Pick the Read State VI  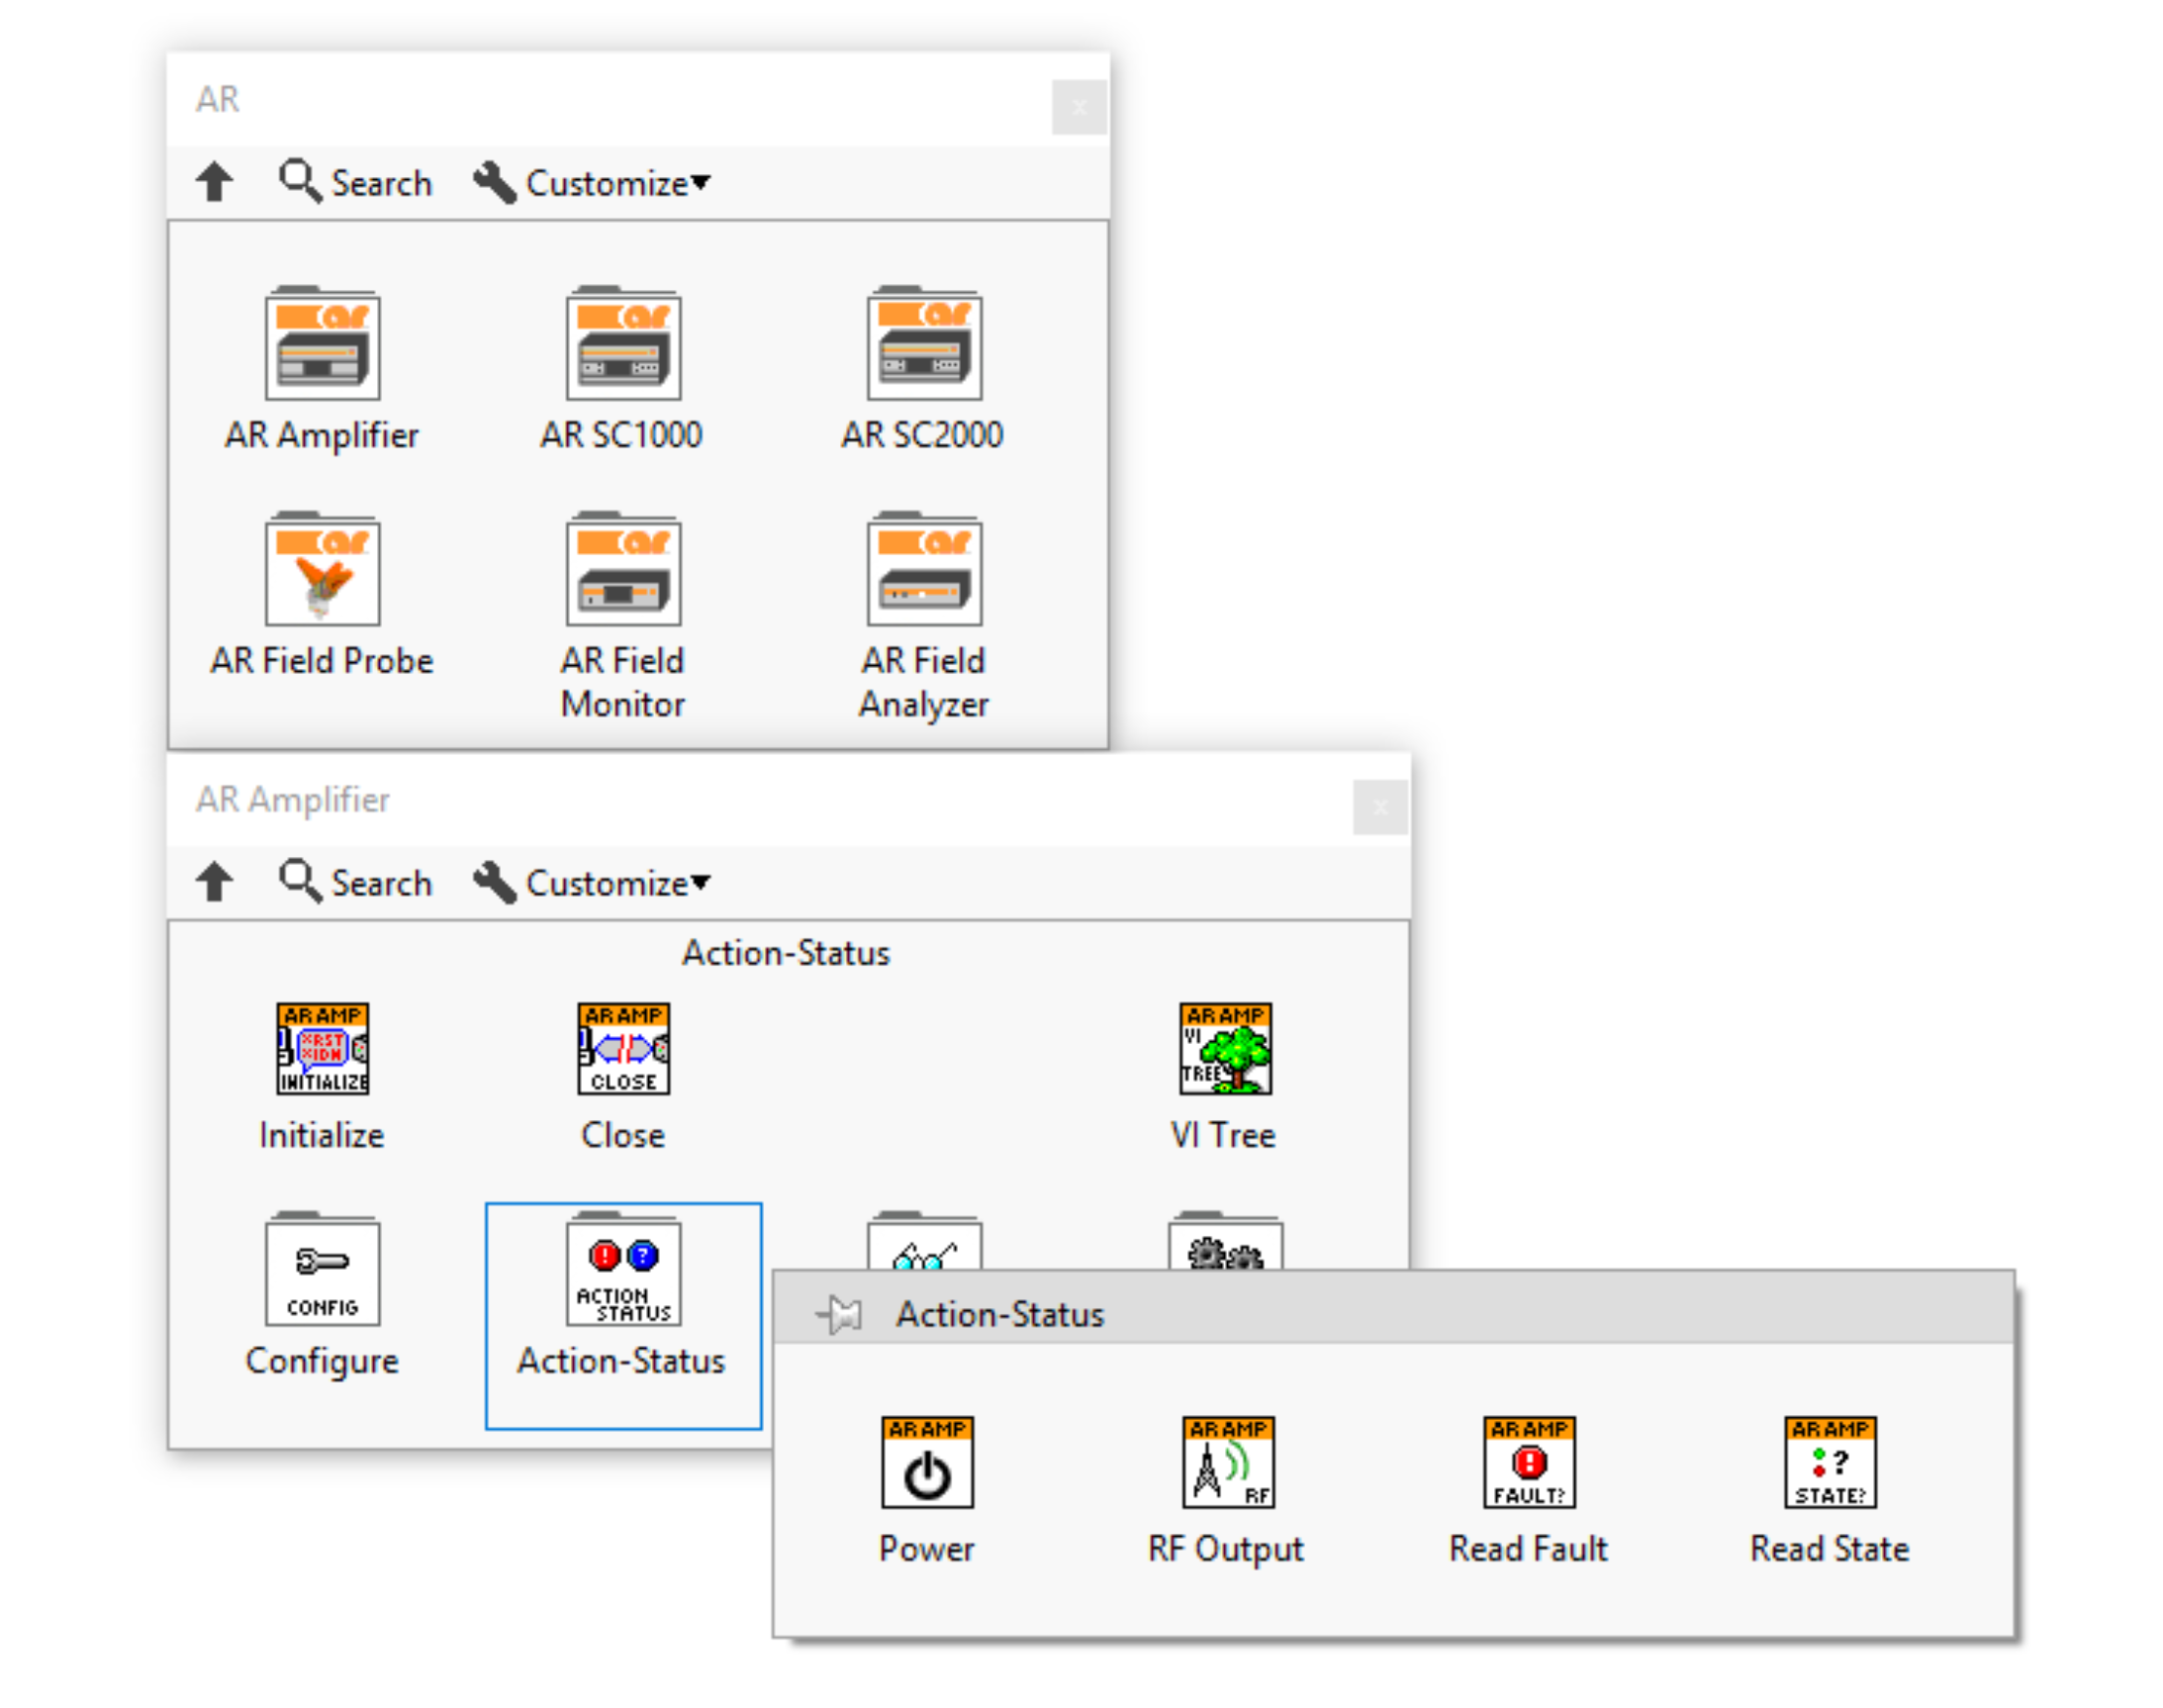1829,1461
